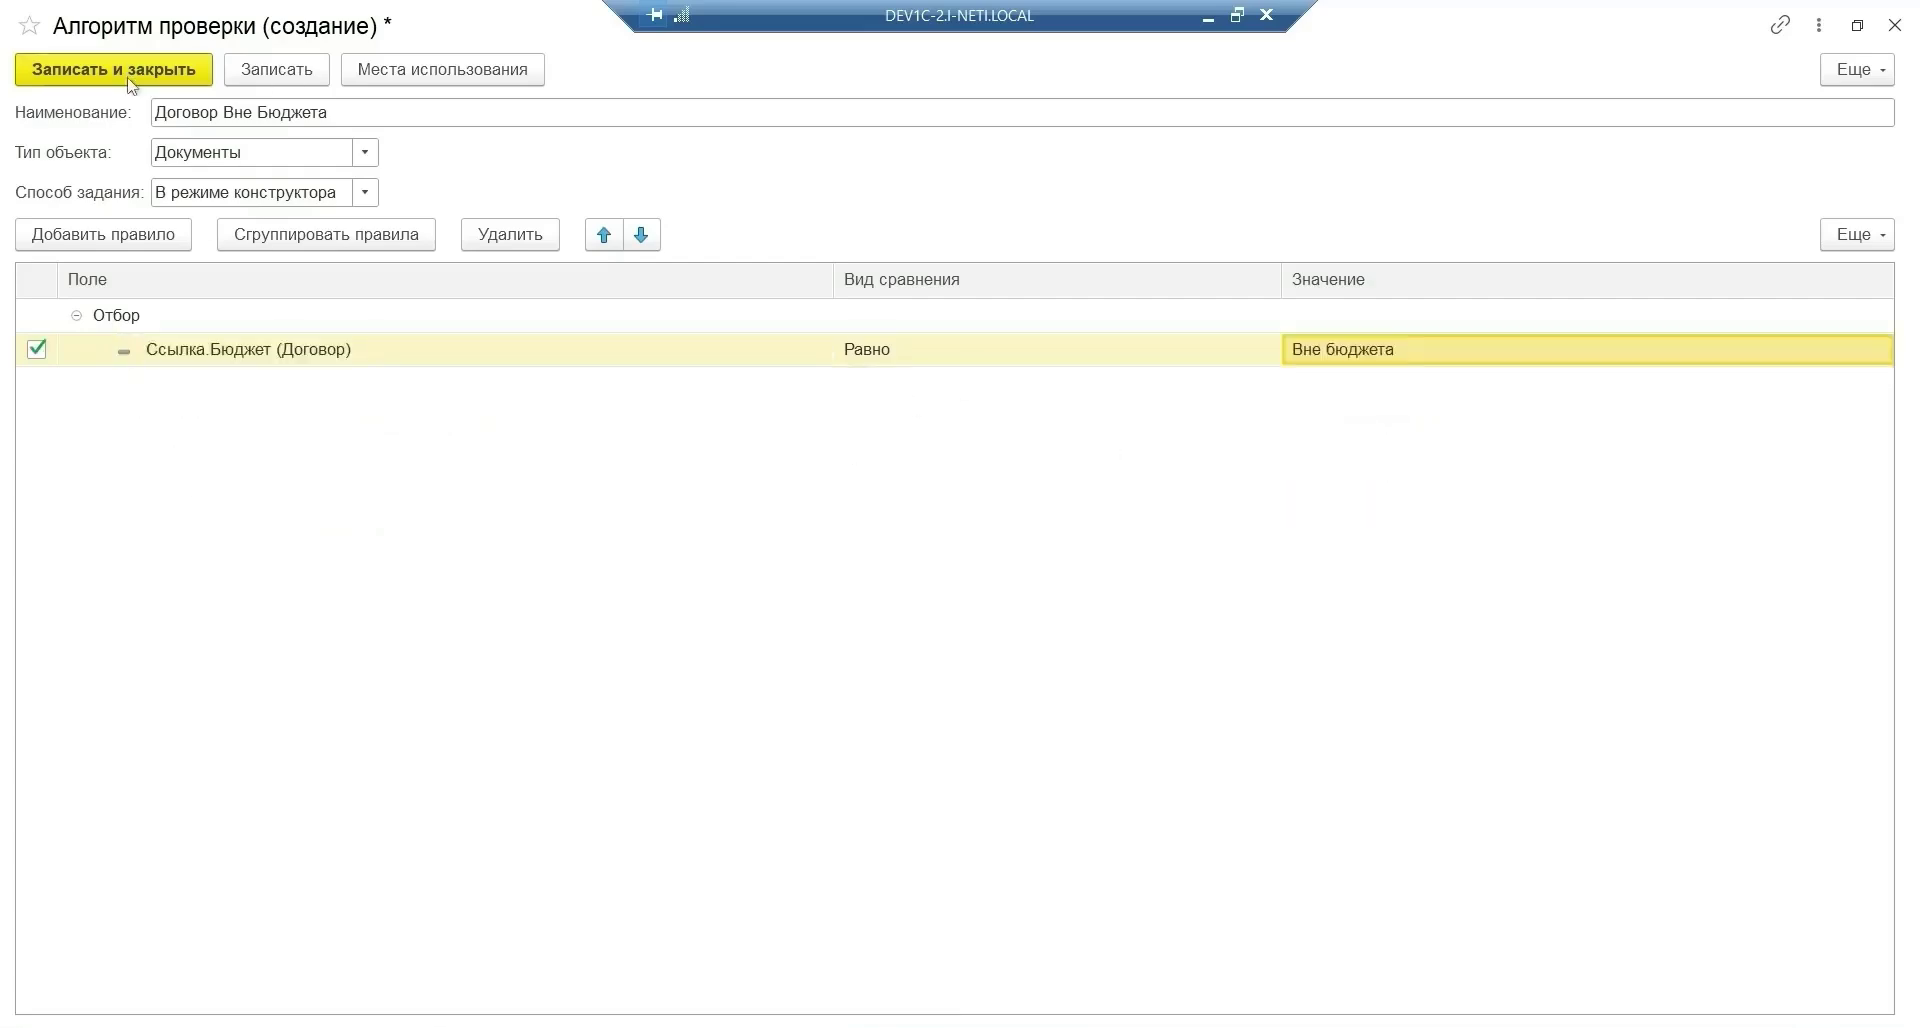This screenshot has height=1028, width=1920.
Task: Select the Вне бюджета value cell
Action: 1586,350
